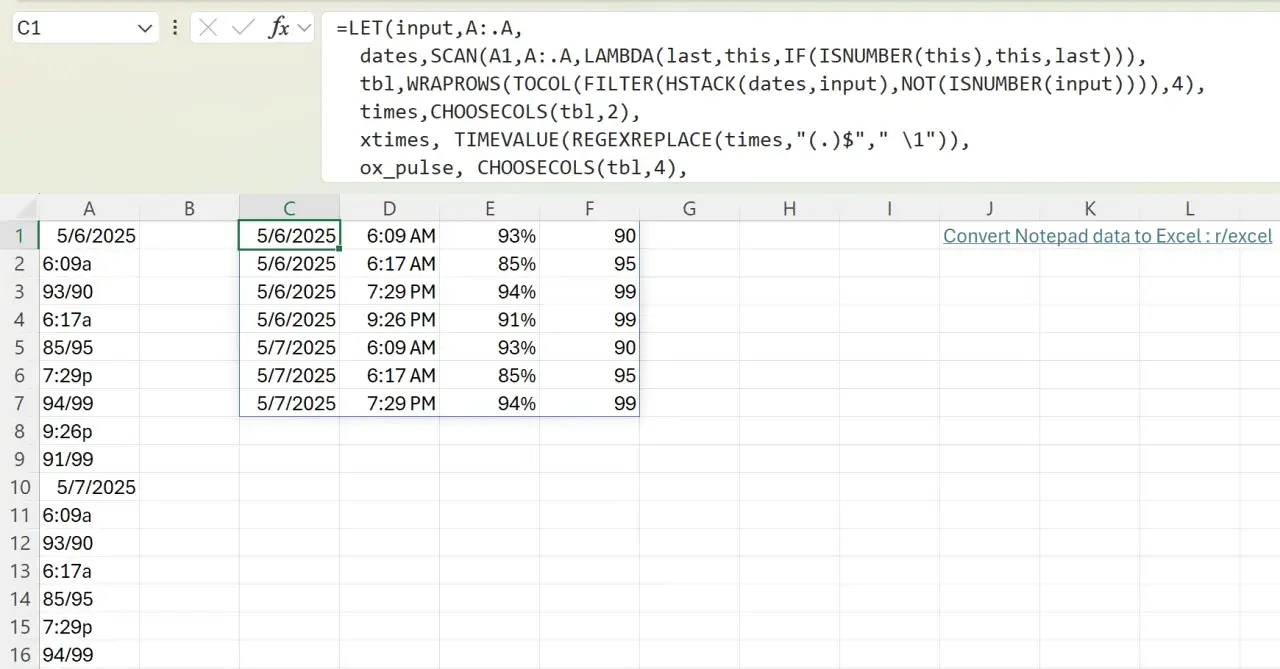This screenshot has height=669, width=1280.
Task: Click cell A4 with 6:17a
Action: pos(89,320)
